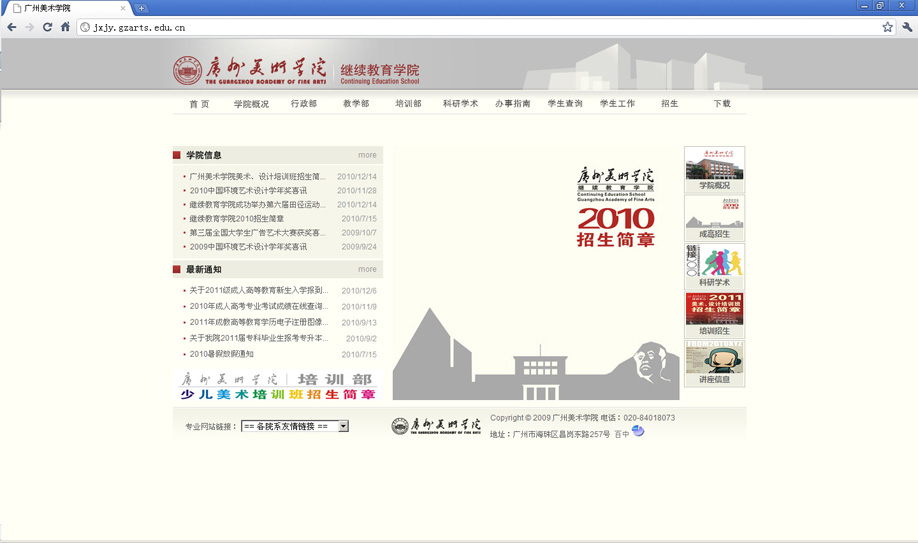Open 首页 in navigation menu
918x543 pixels.
[199, 104]
